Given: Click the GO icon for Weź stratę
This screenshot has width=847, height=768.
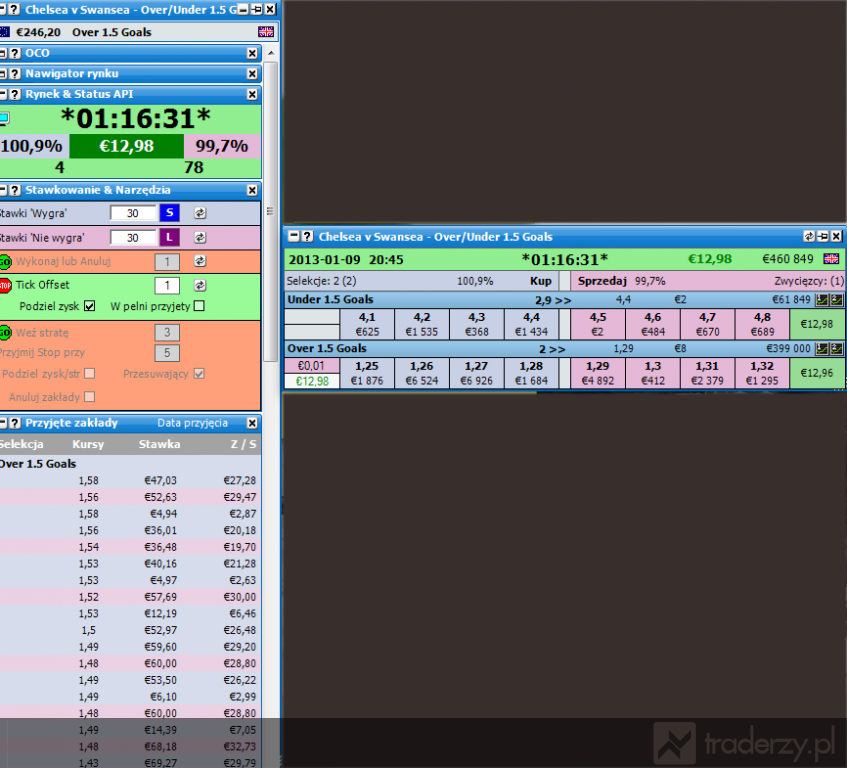Looking at the screenshot, I should click(5, 333).
